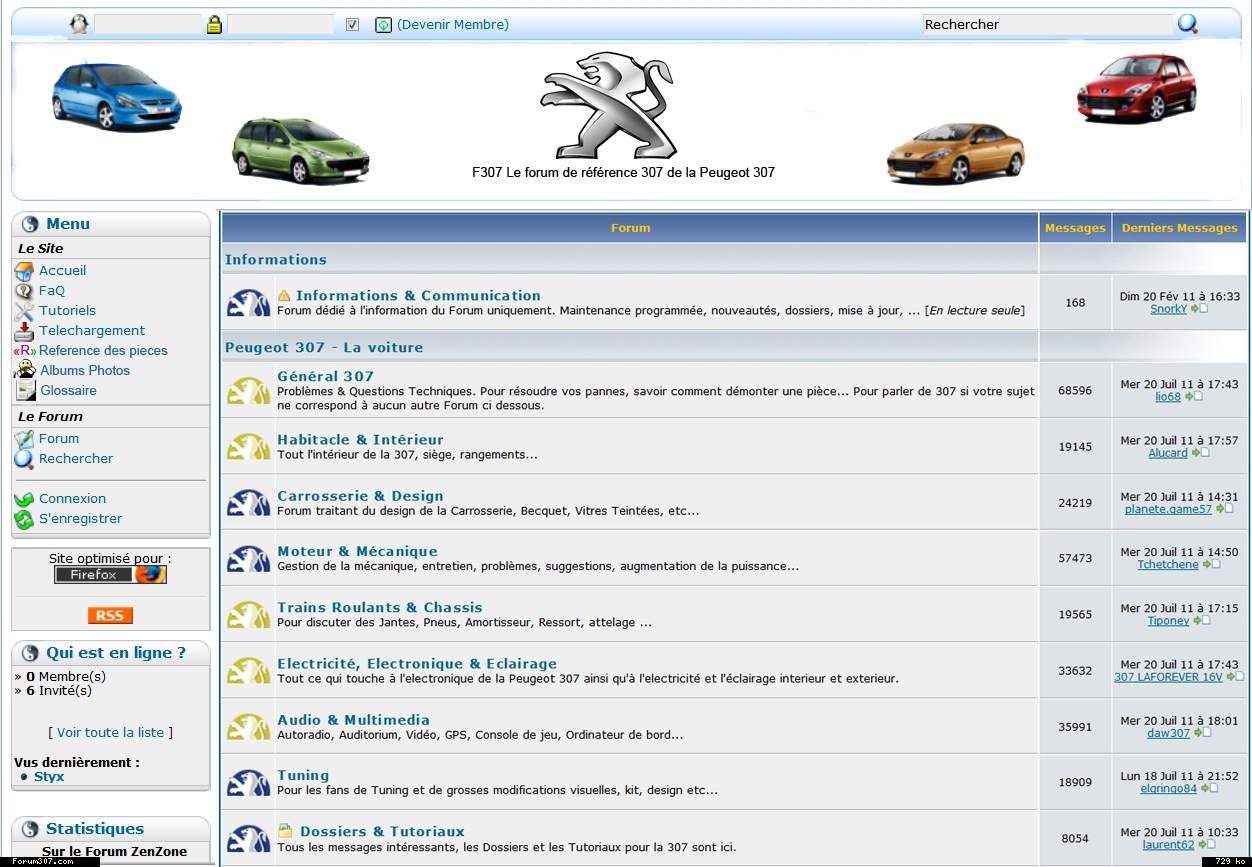Click the Général 307 forum icon
The width and height of the screenshot is (1252, 867).
tap(248, 391)
